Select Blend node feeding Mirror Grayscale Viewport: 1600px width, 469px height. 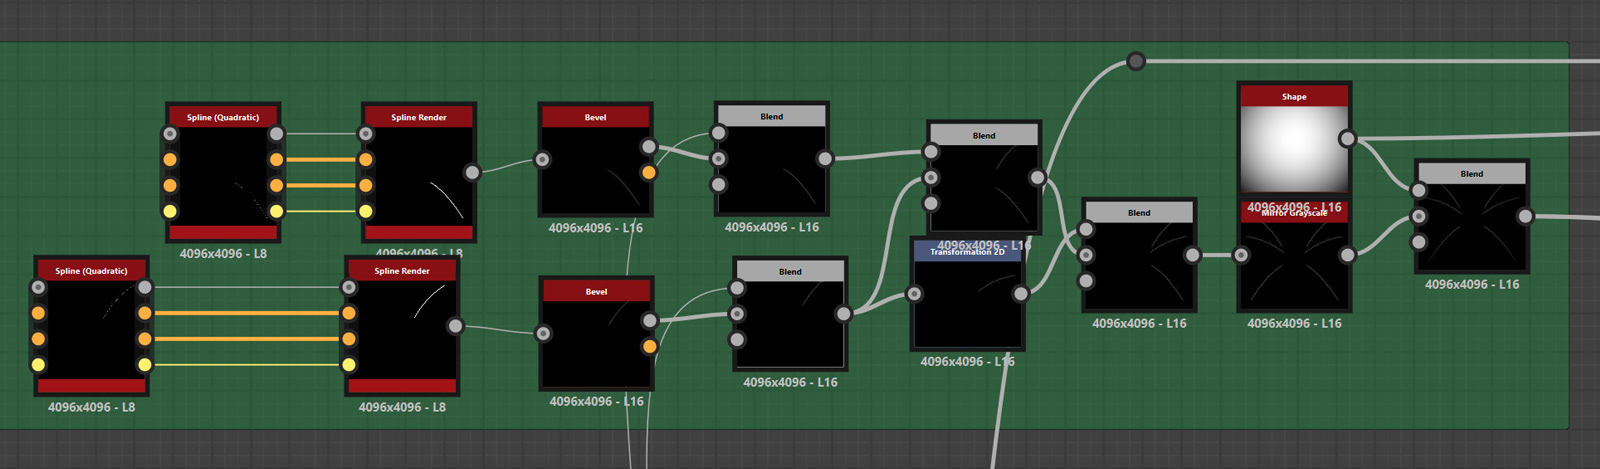1139,255
